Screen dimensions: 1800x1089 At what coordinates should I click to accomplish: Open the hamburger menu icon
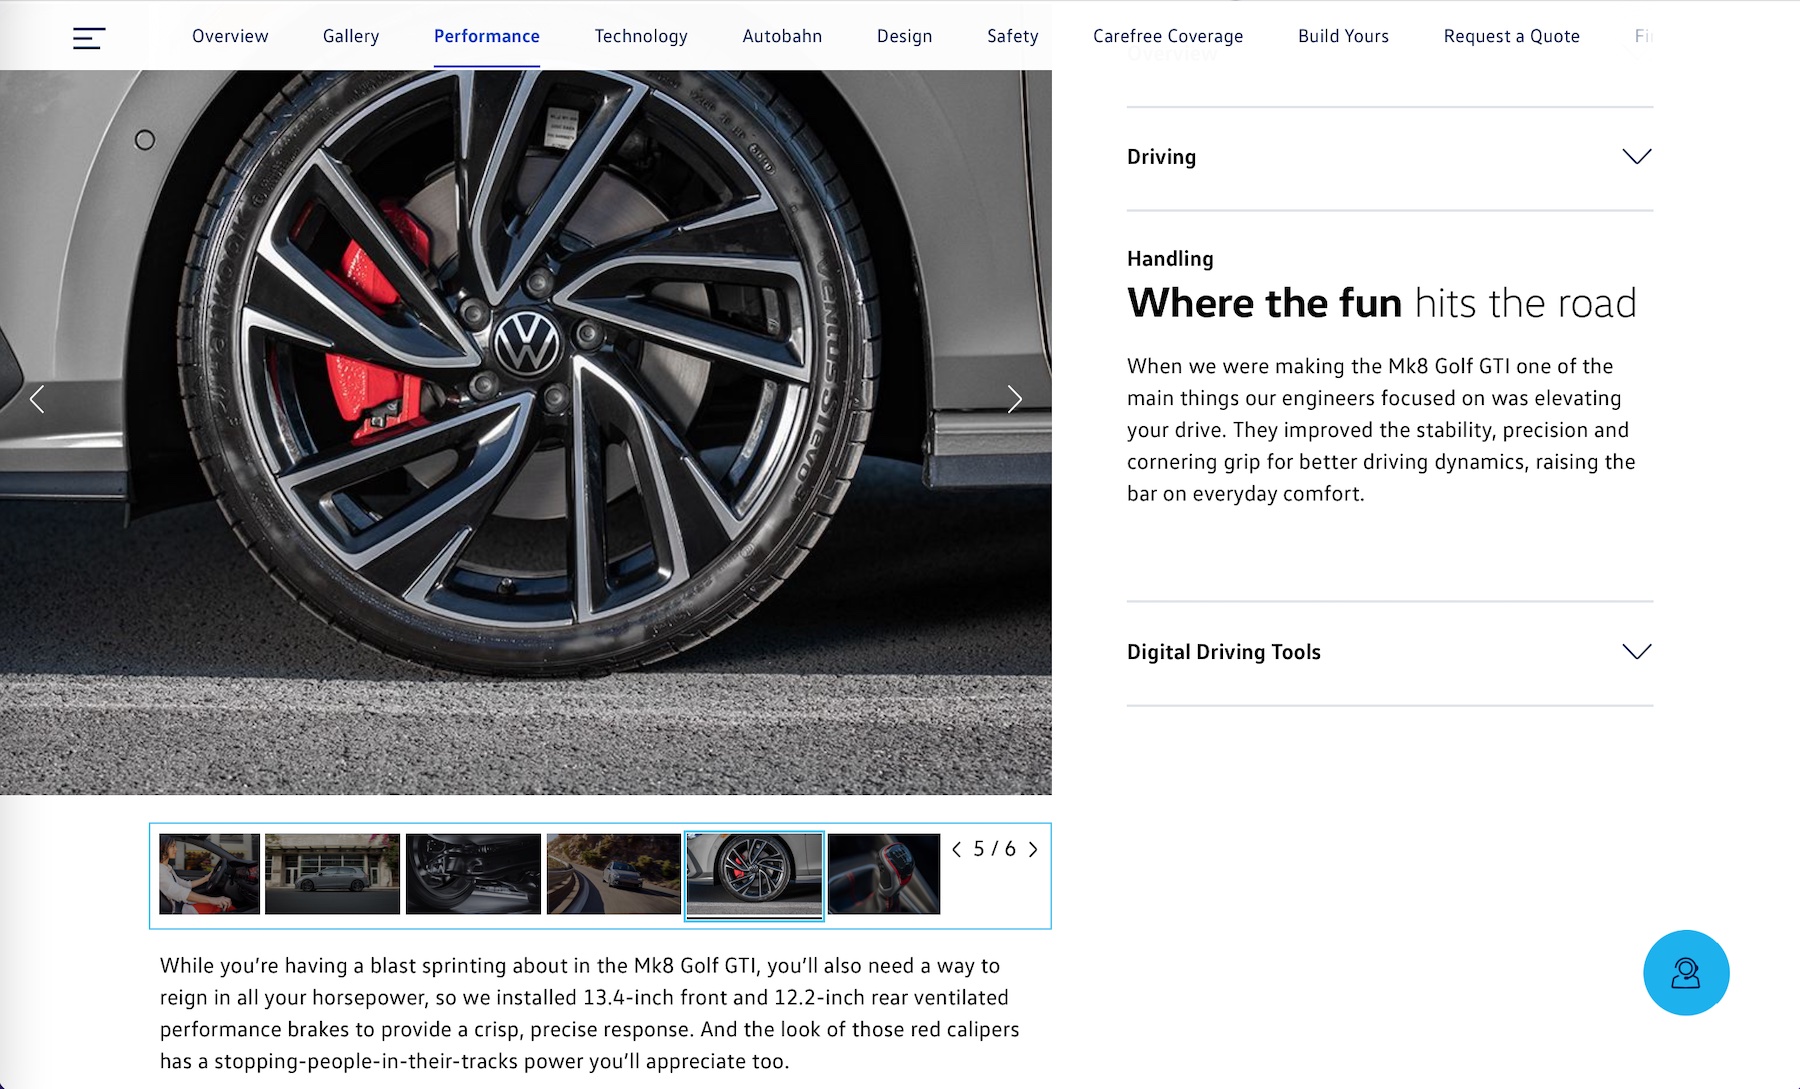(x=89, y=38)
